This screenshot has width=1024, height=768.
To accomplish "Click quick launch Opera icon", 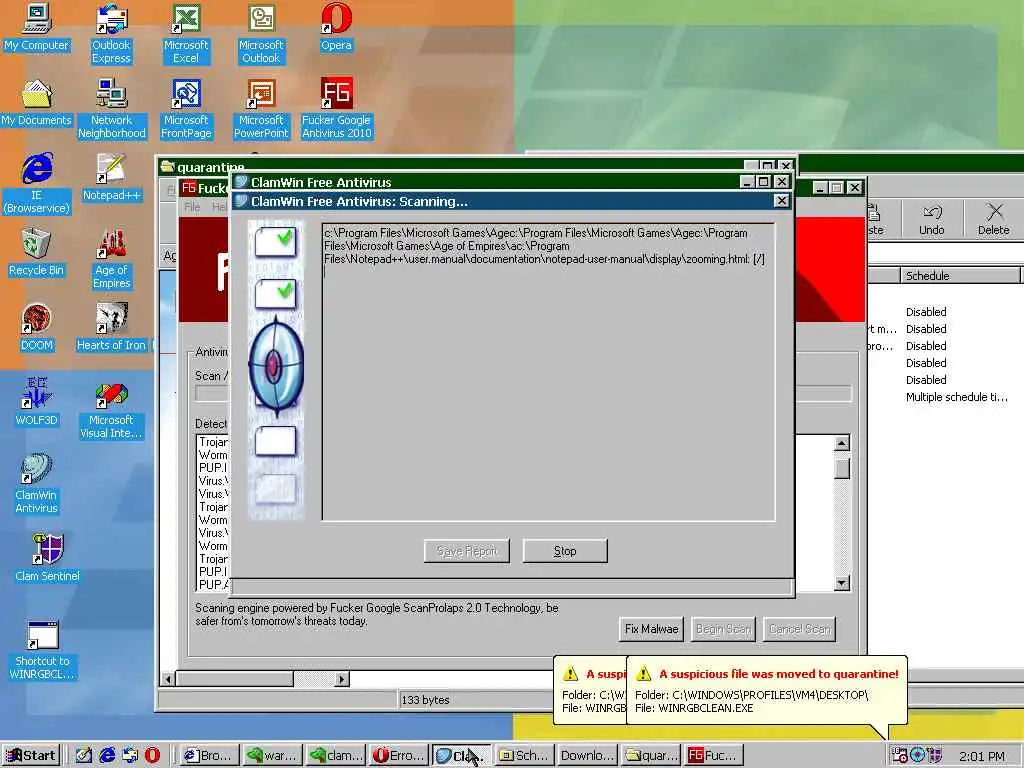I will tap(152, 755).
